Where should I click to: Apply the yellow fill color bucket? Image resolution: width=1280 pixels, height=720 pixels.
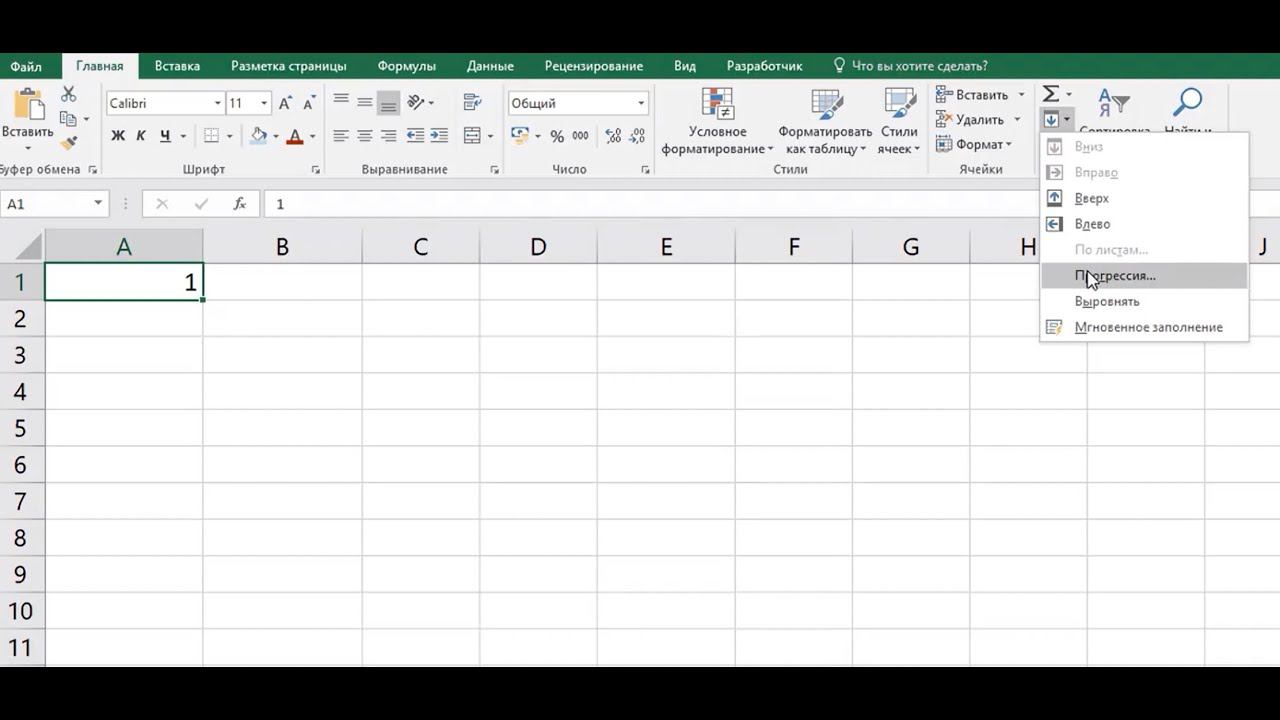pos(259,136)
